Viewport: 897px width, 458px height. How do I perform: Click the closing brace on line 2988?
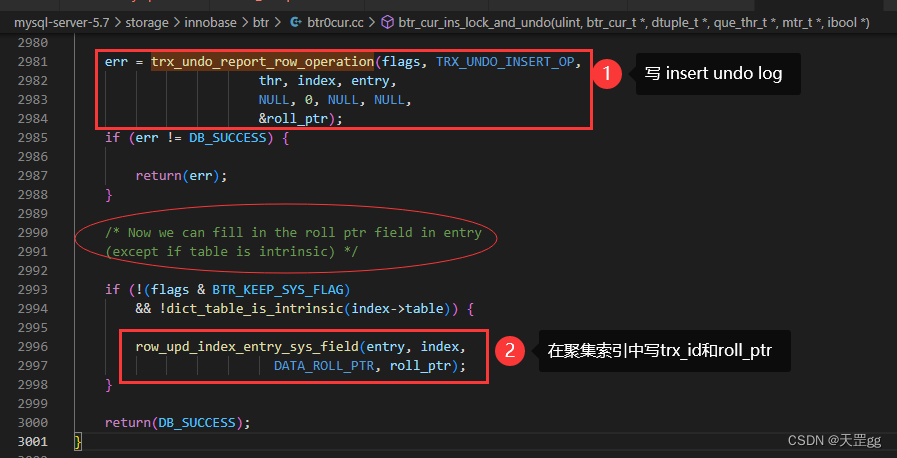tap(109, 195)
